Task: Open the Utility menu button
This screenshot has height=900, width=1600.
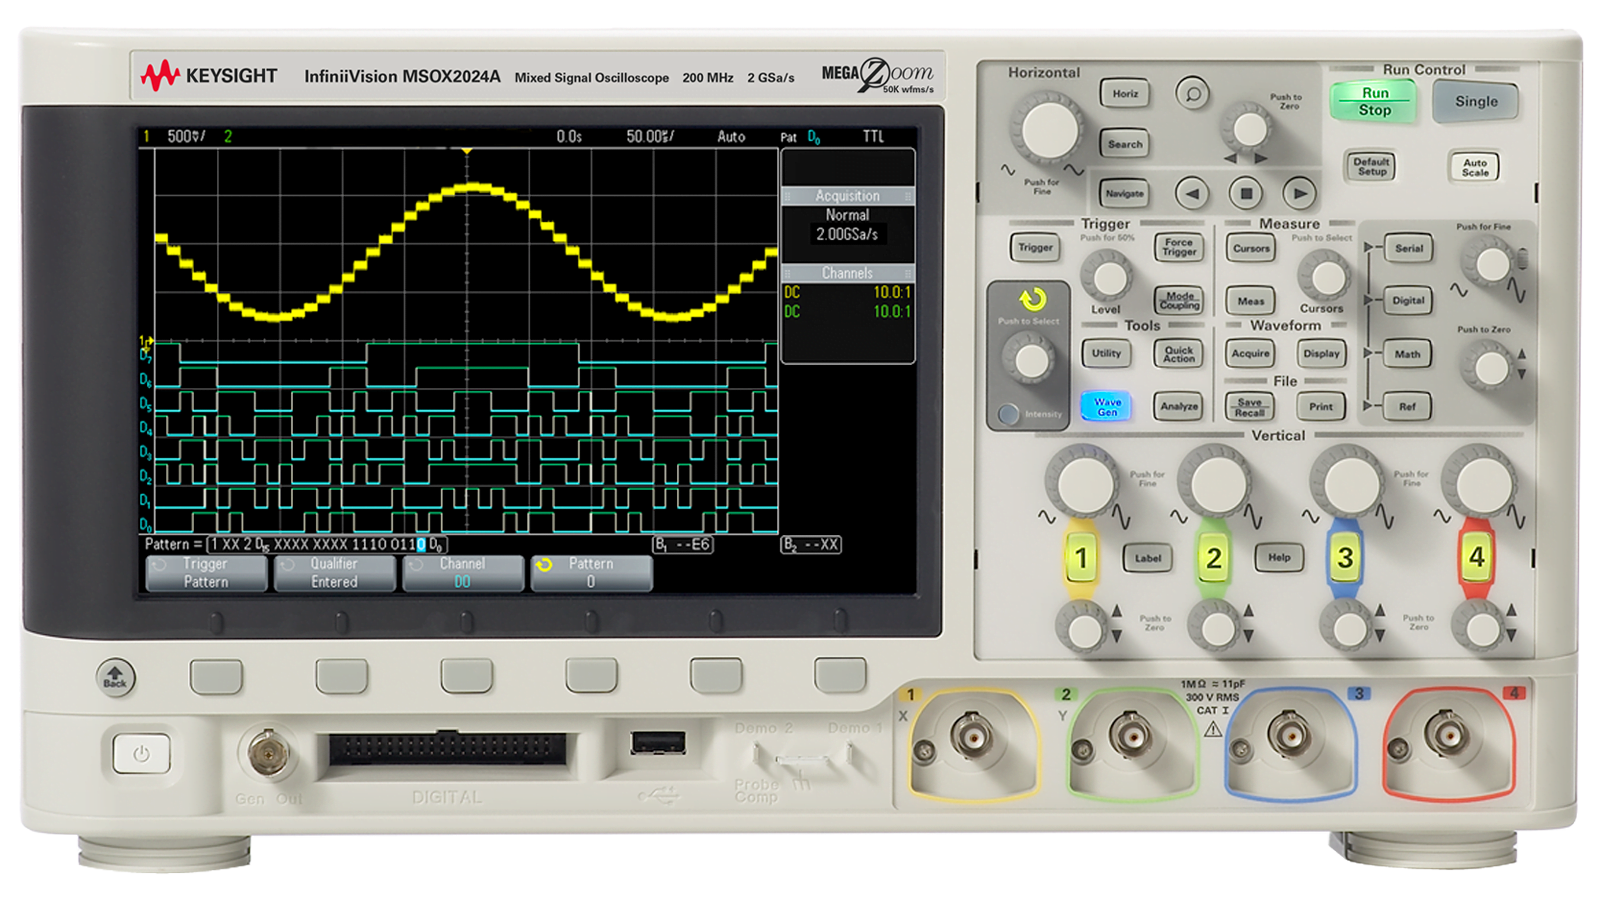Action: [x=1106, y=353]
